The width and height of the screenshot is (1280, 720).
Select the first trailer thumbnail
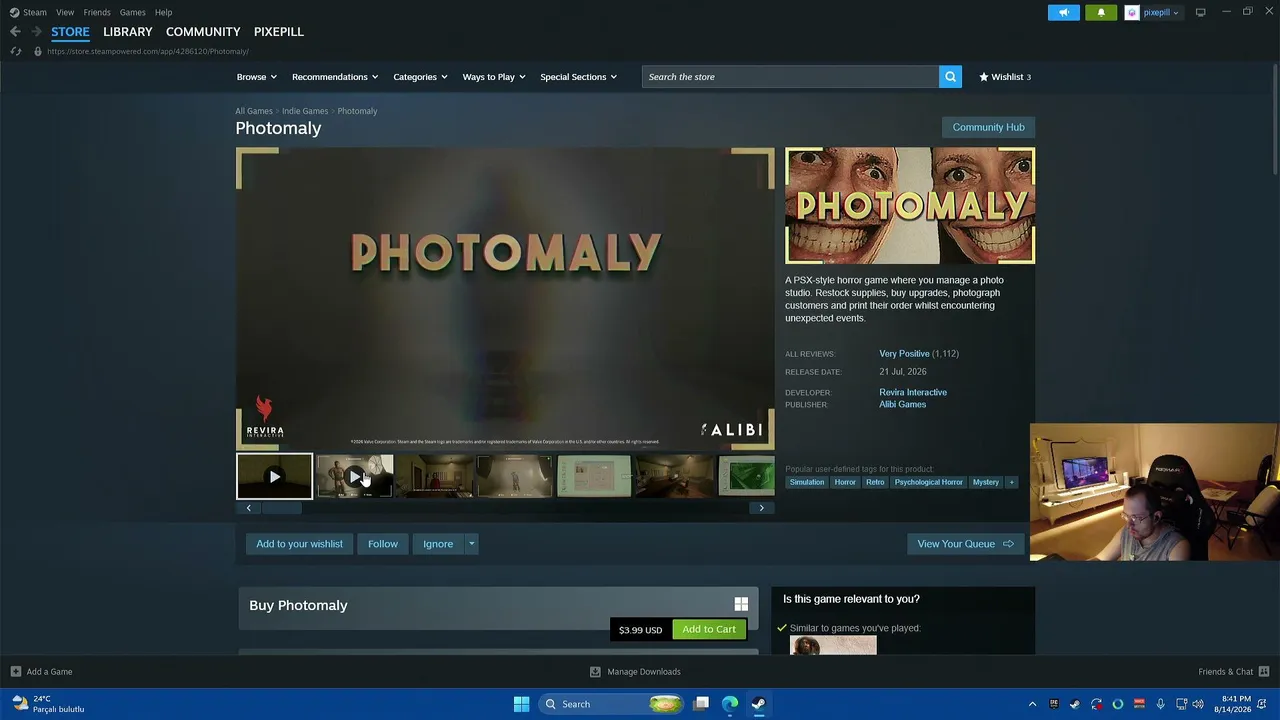click(x=274, y=476)
